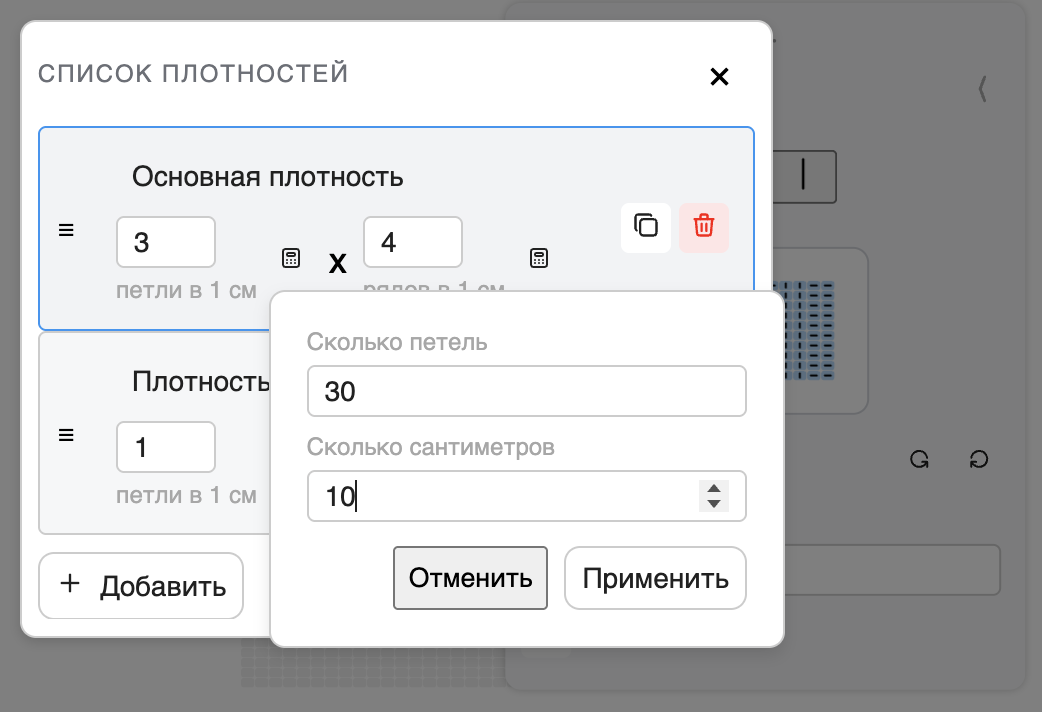Select the Основная плотность title text
Screen dimensions: 1042x712
click(267, 177)
